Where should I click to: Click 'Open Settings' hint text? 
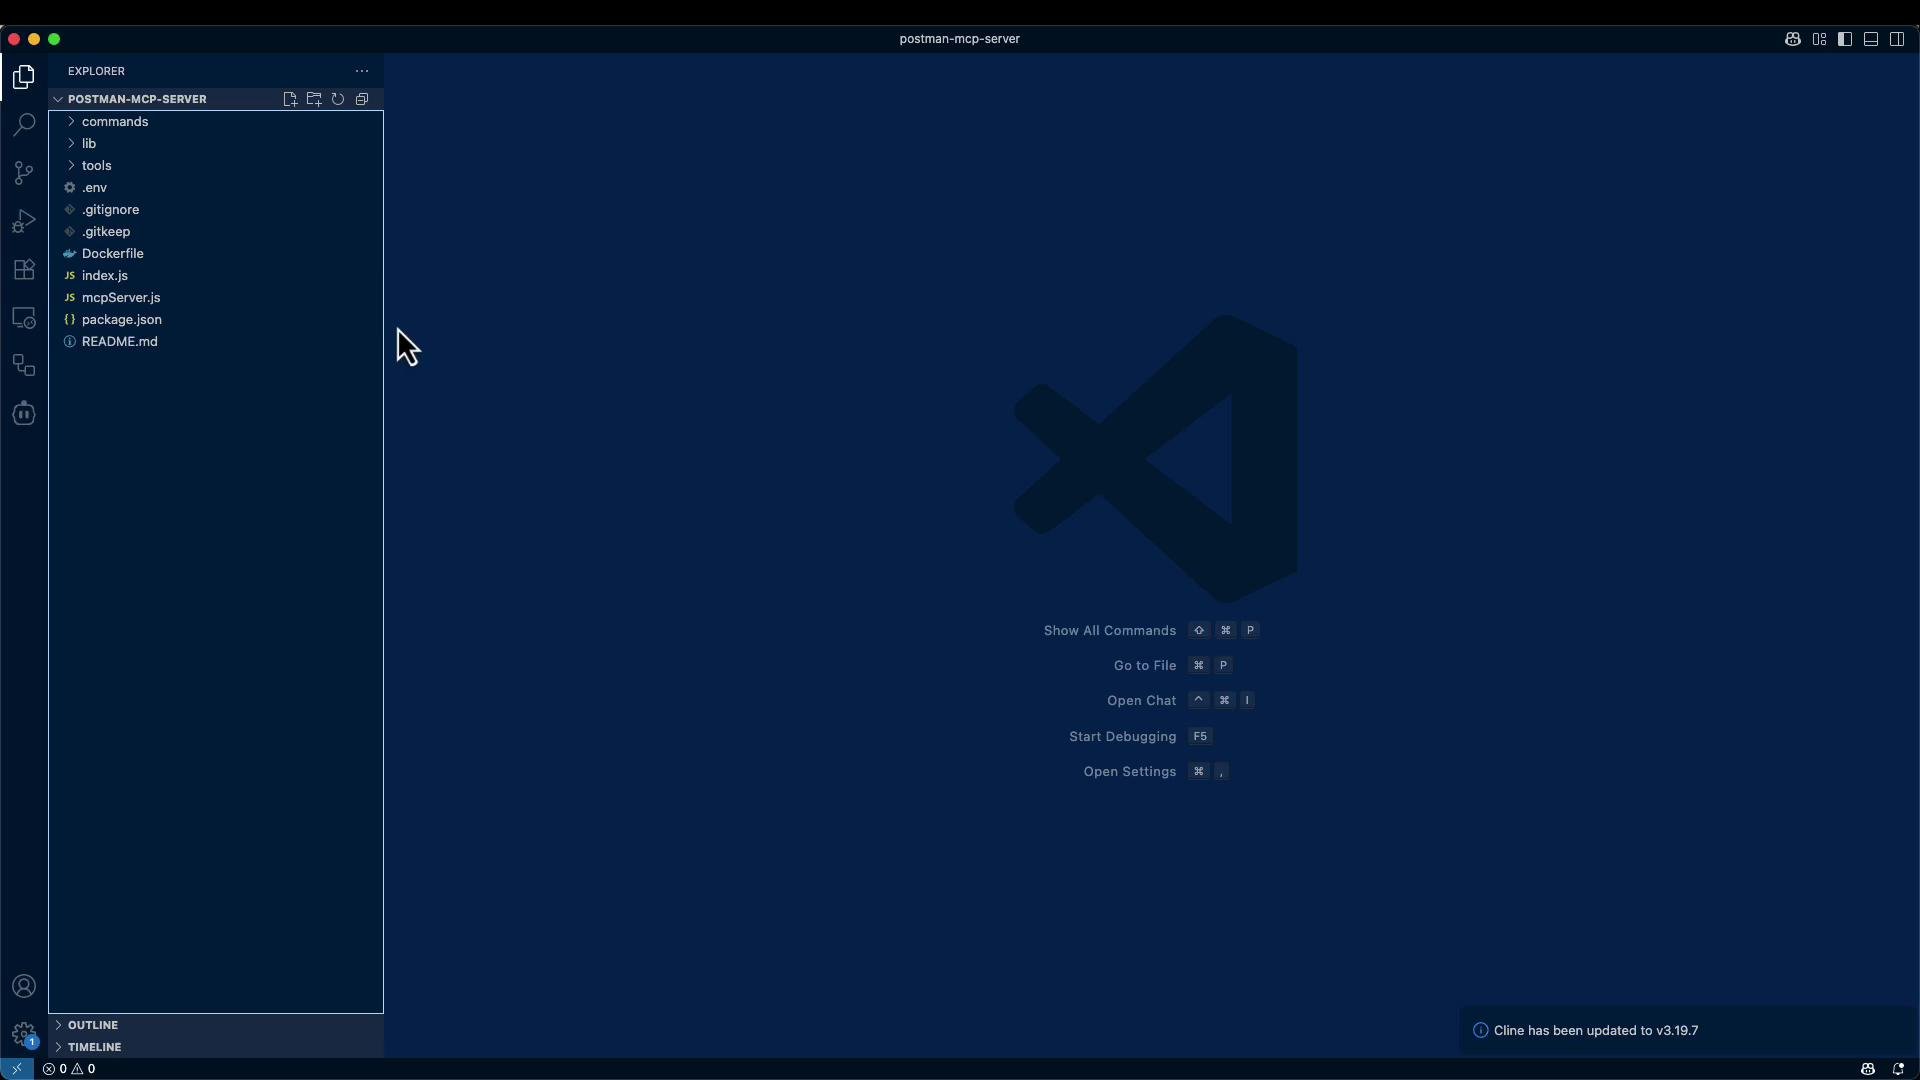(1130, 772)
